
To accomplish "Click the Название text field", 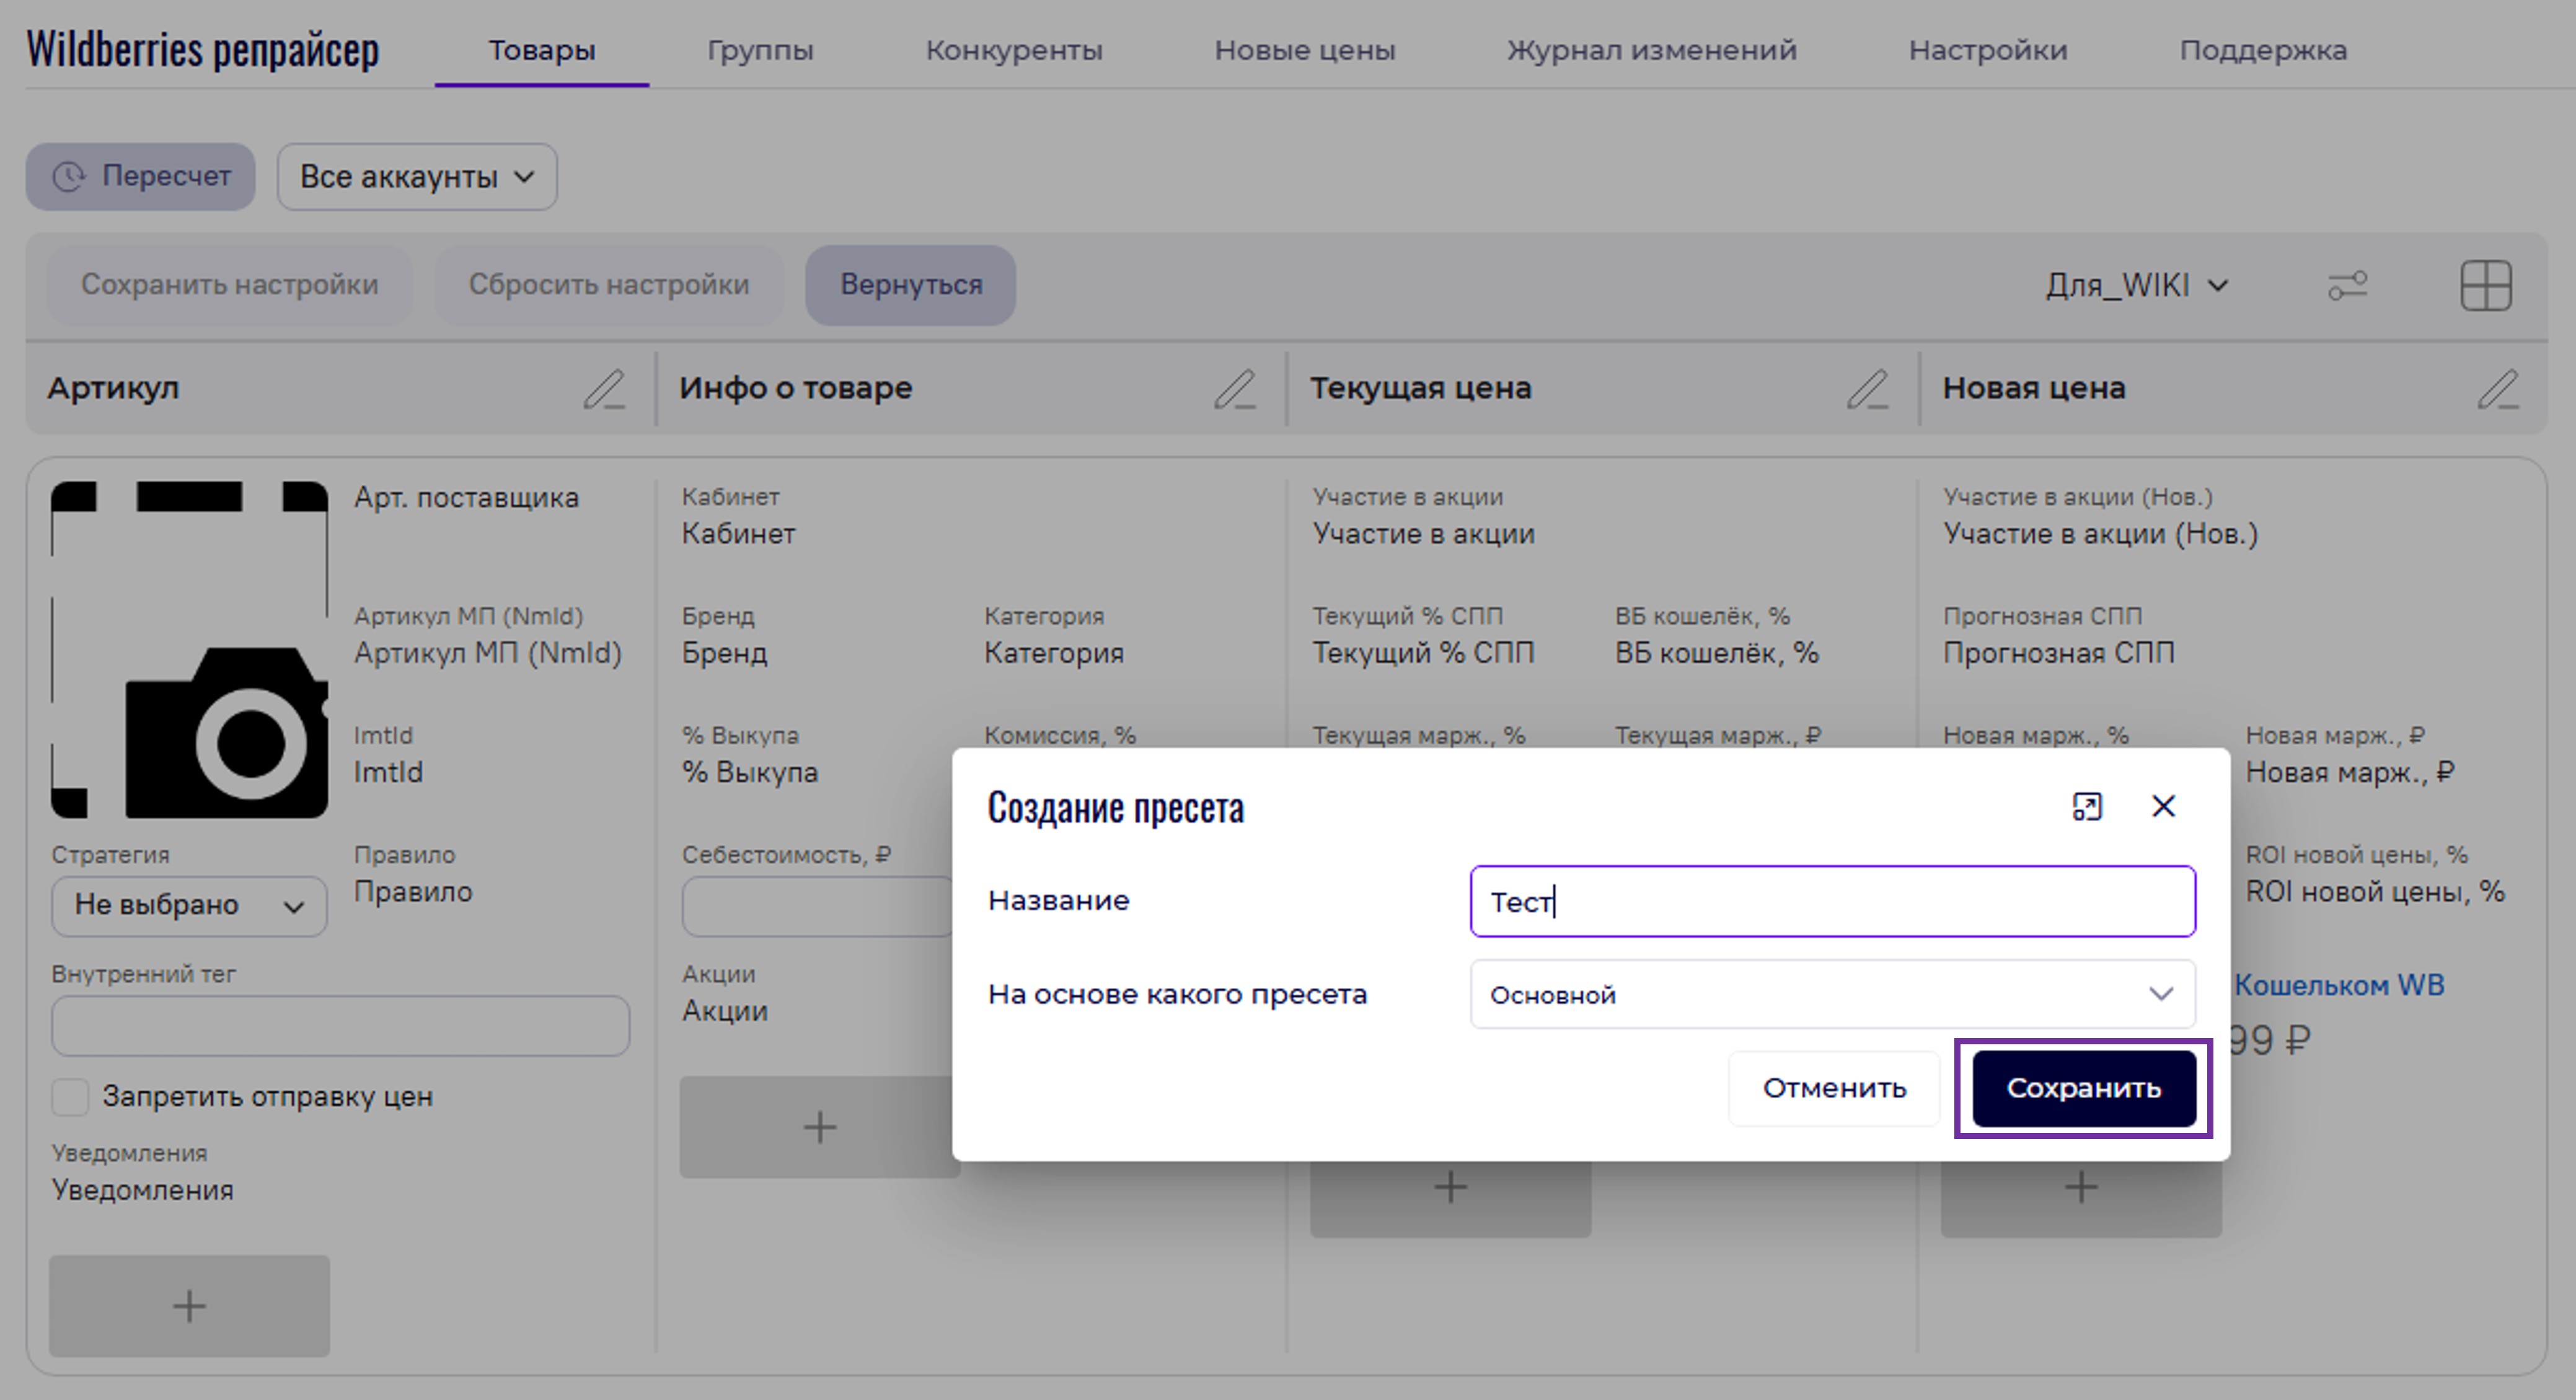I will (1832, 902).
